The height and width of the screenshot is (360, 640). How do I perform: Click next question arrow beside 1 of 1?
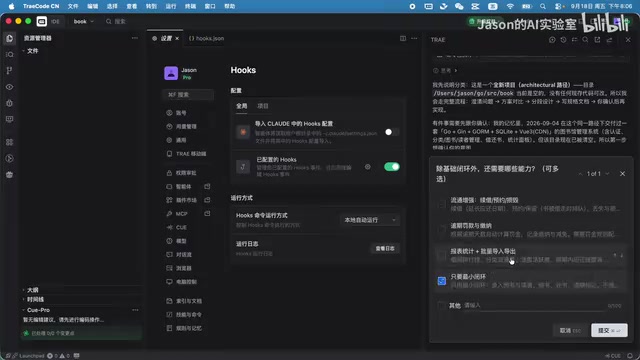pyautogui.click(x=607, y=174)
